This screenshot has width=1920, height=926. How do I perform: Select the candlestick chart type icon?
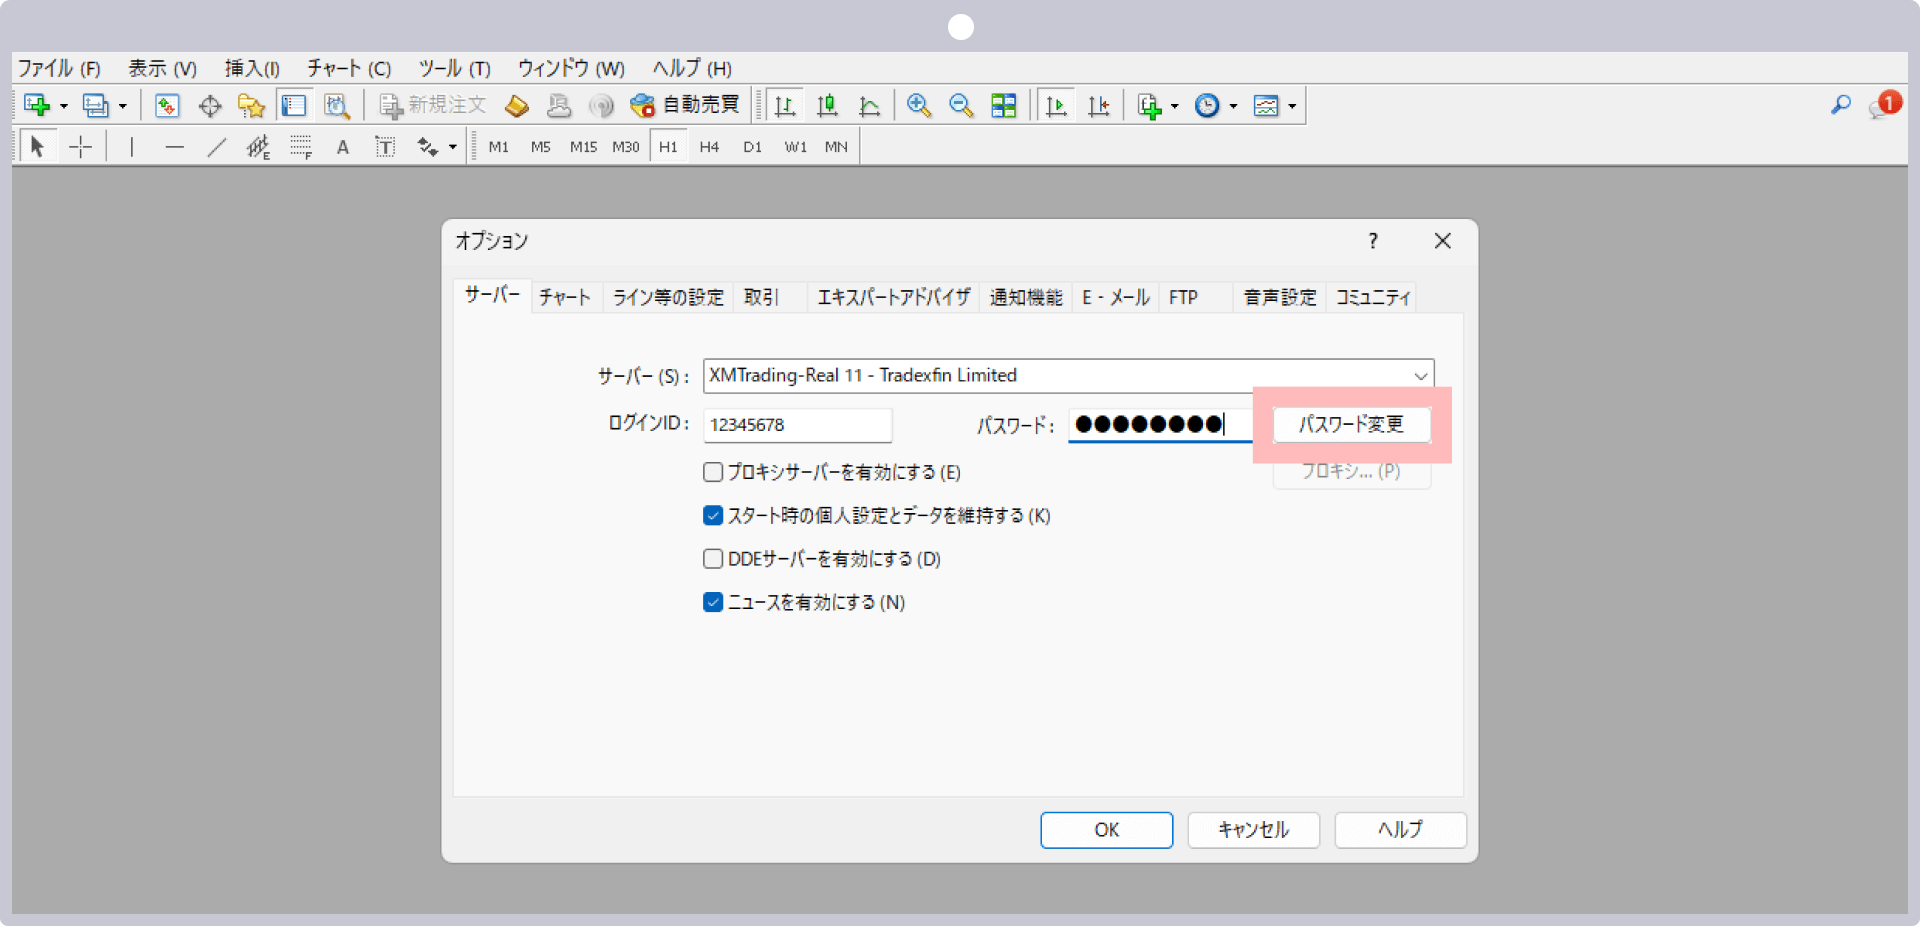(x=827, y=105)
